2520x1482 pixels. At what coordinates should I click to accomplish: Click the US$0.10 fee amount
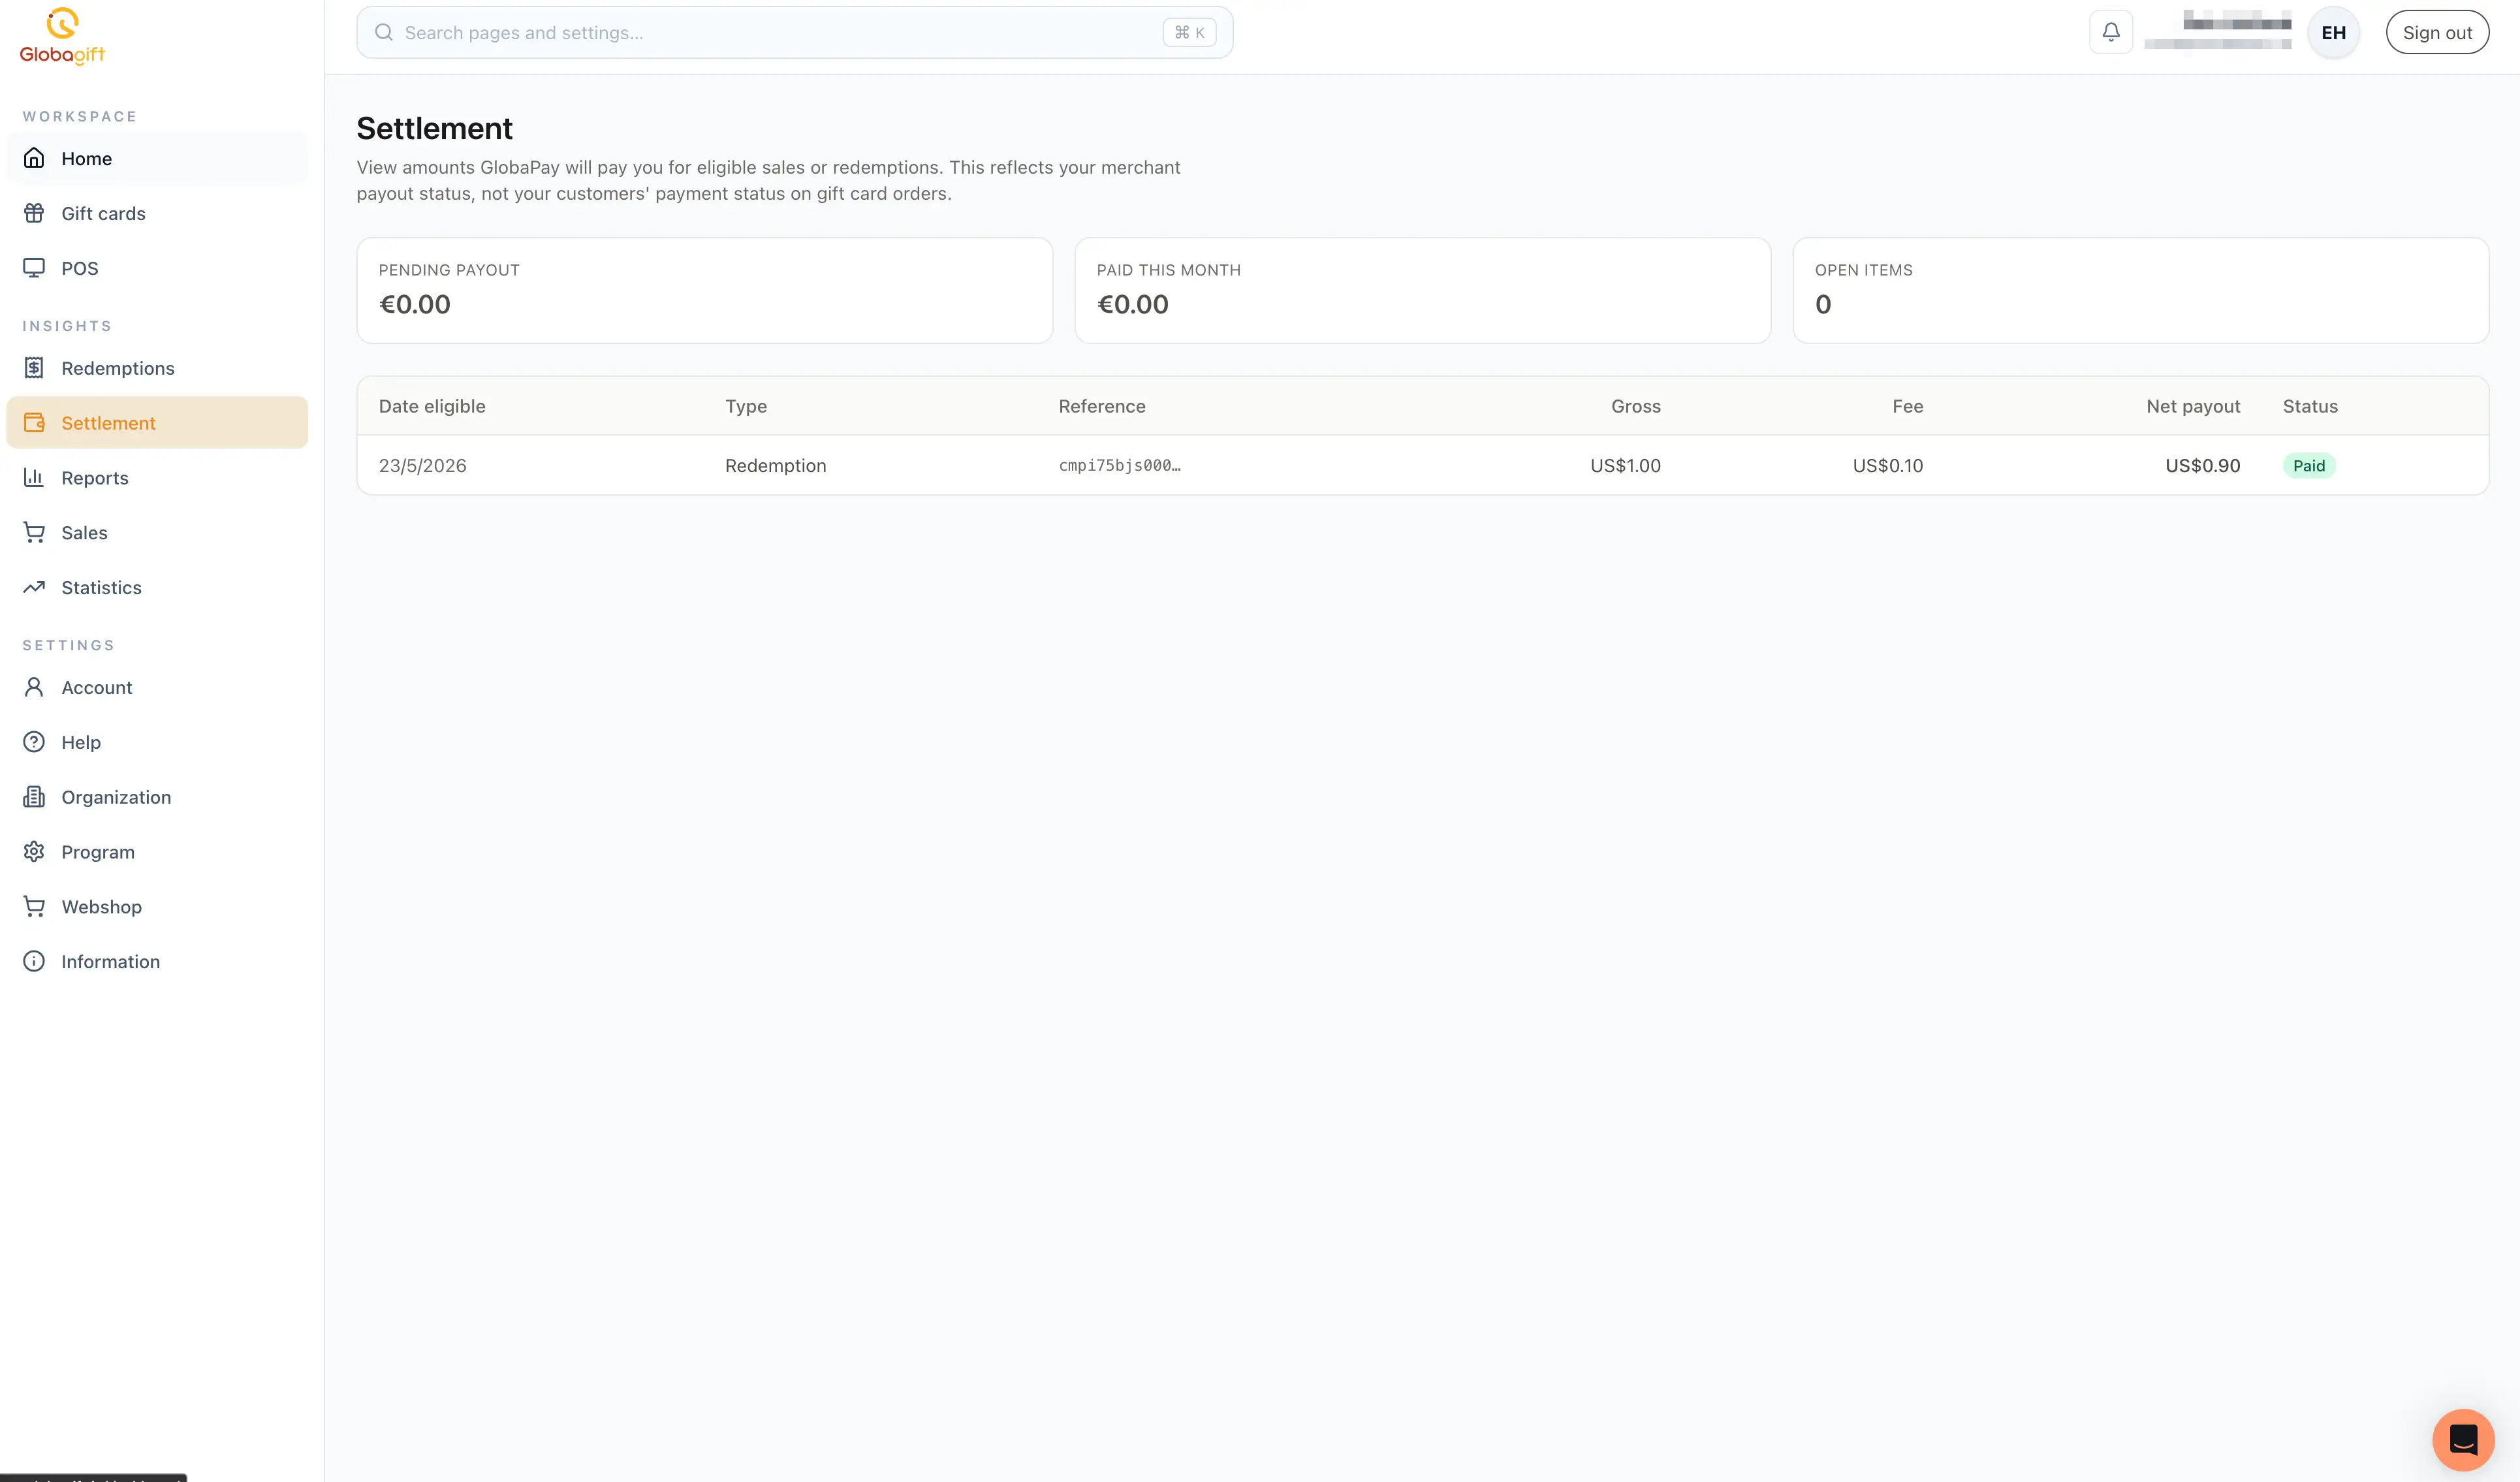coord(1887,465)
